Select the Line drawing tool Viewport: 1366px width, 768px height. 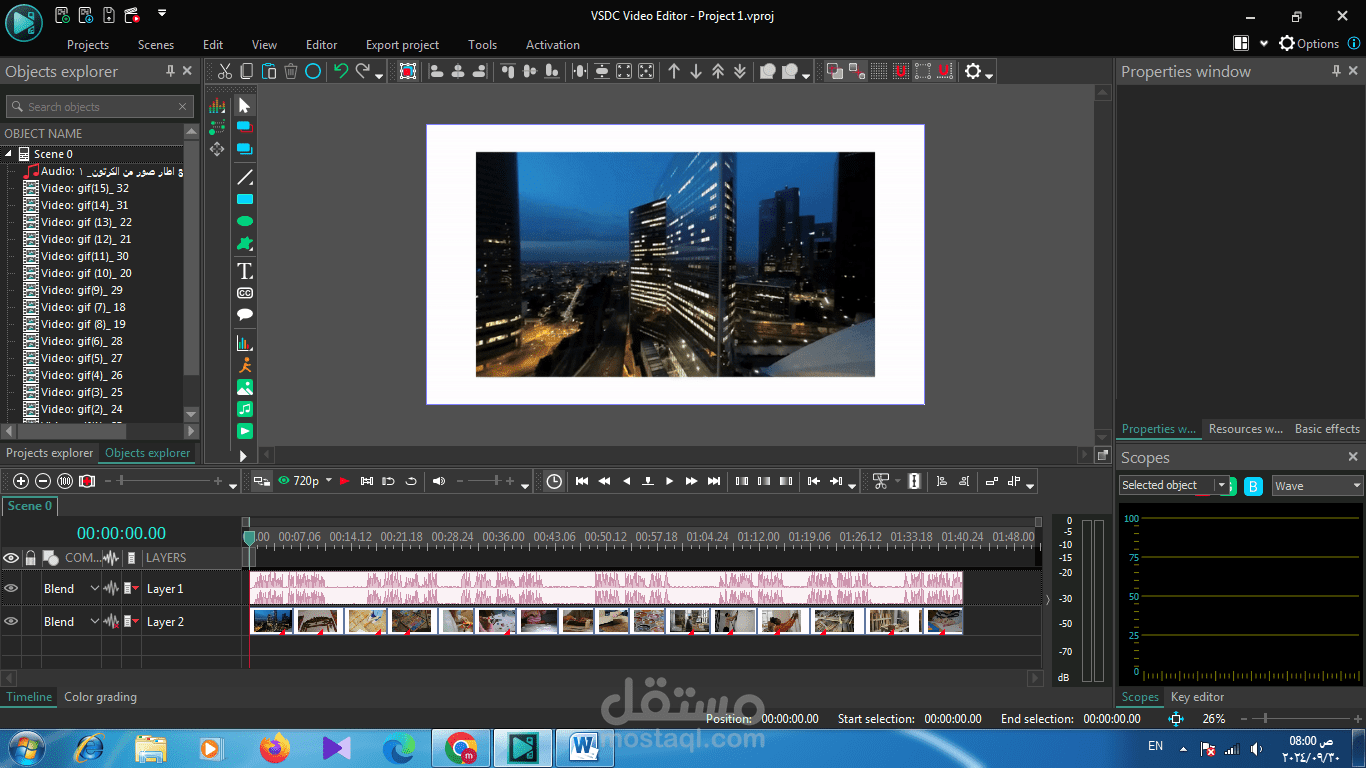pos(245,178)
